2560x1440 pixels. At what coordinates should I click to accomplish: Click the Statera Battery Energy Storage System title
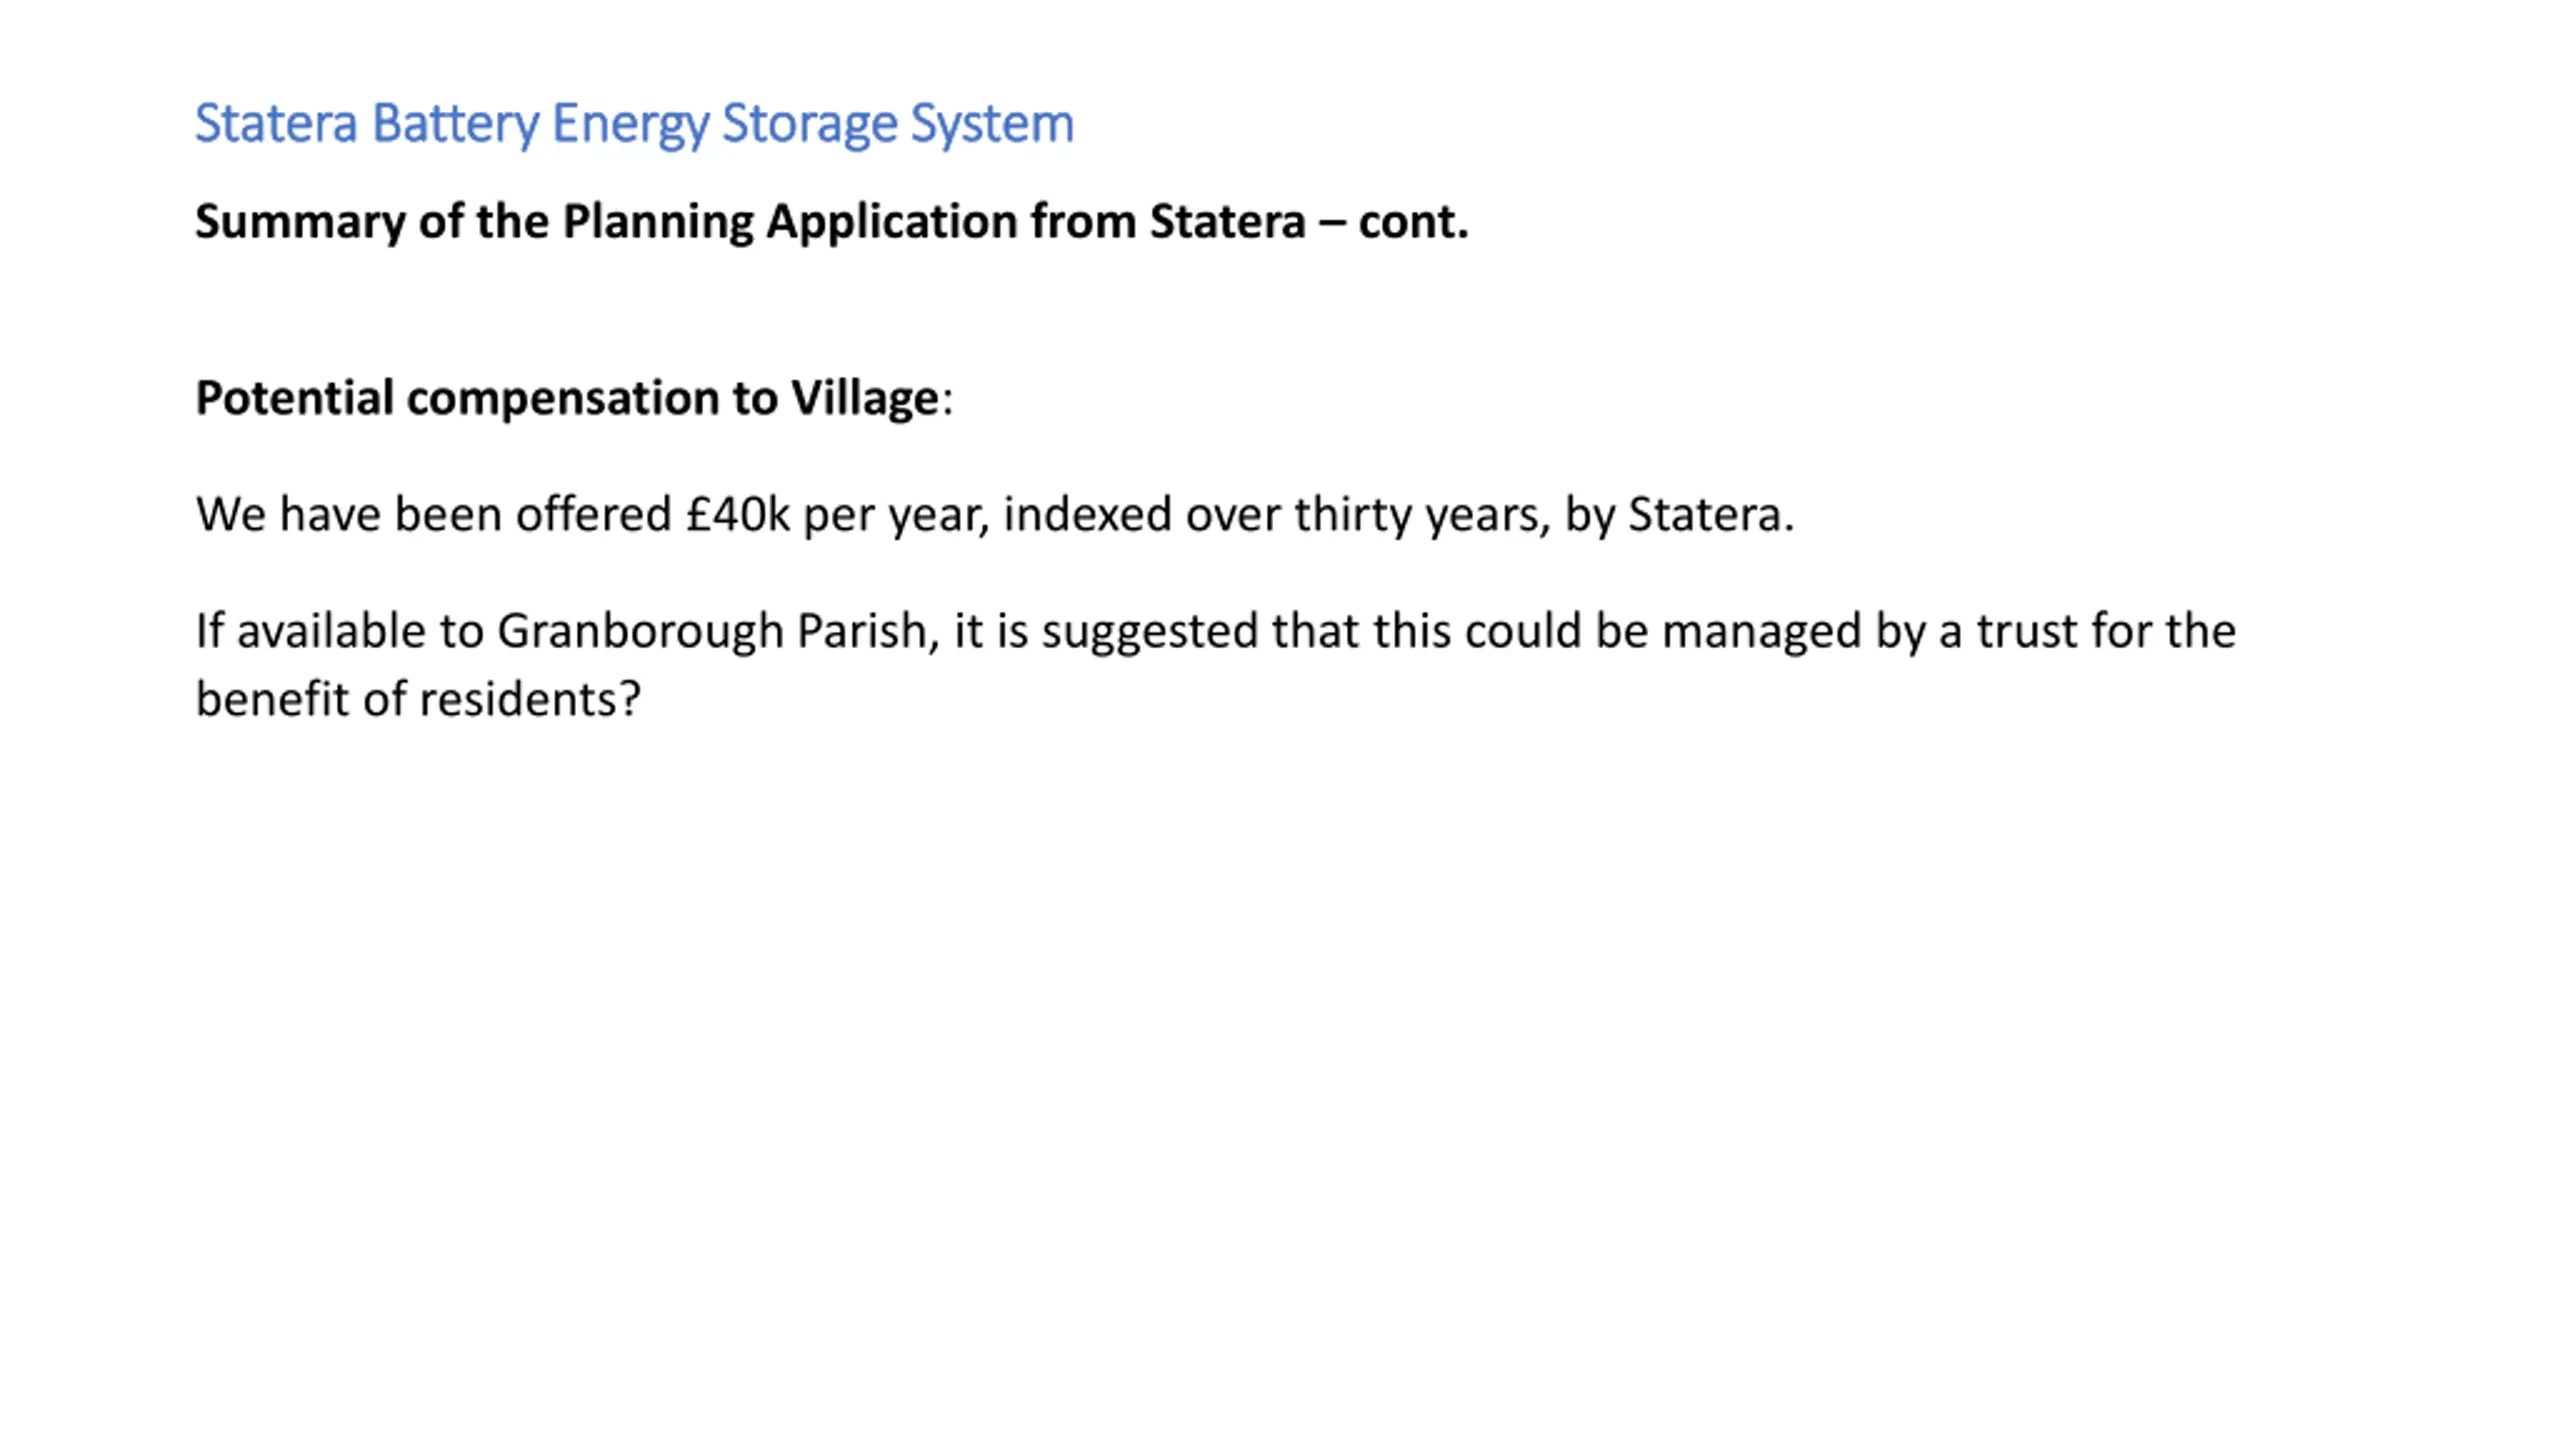coord(634,125)
